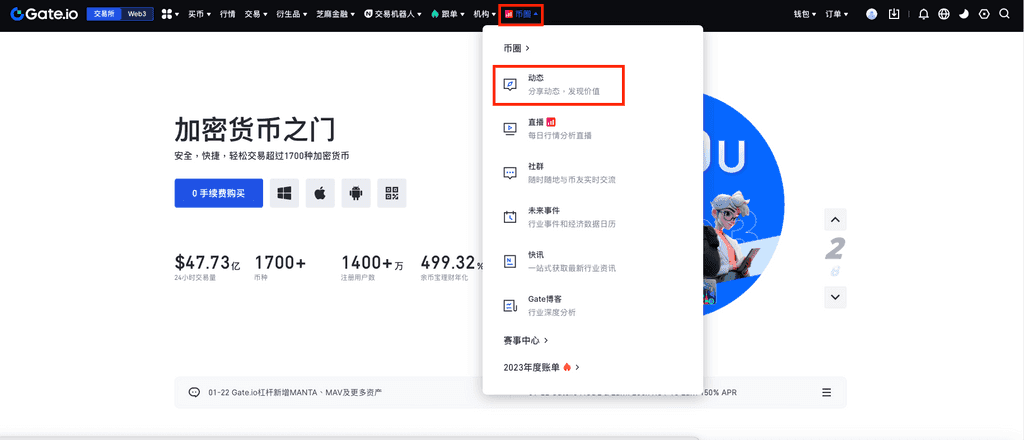Select the 交易所 toggle option

coord(104,14)
